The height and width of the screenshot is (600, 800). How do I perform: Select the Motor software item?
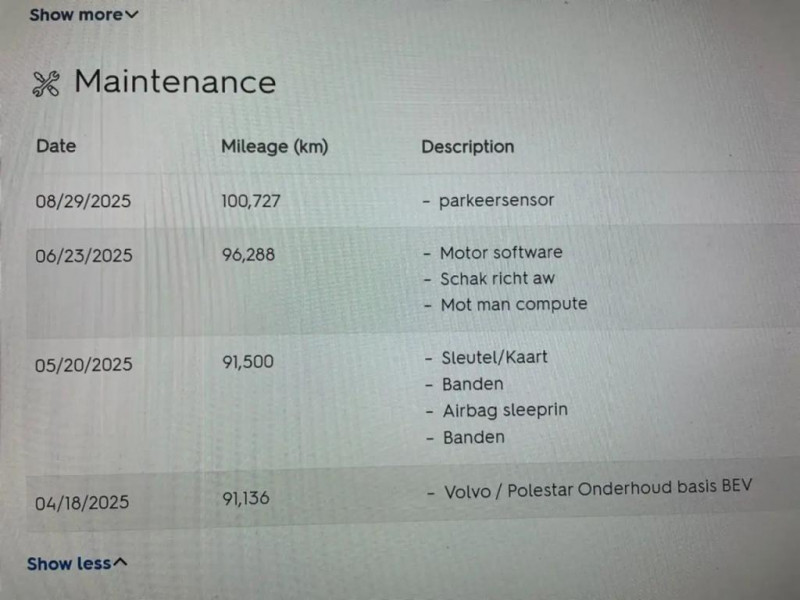coord(501,253)
